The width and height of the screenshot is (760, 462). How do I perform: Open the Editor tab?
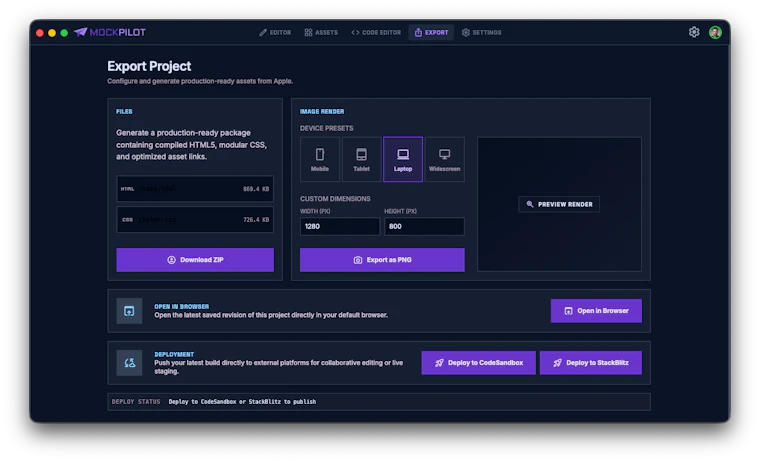tap(275, 32)
